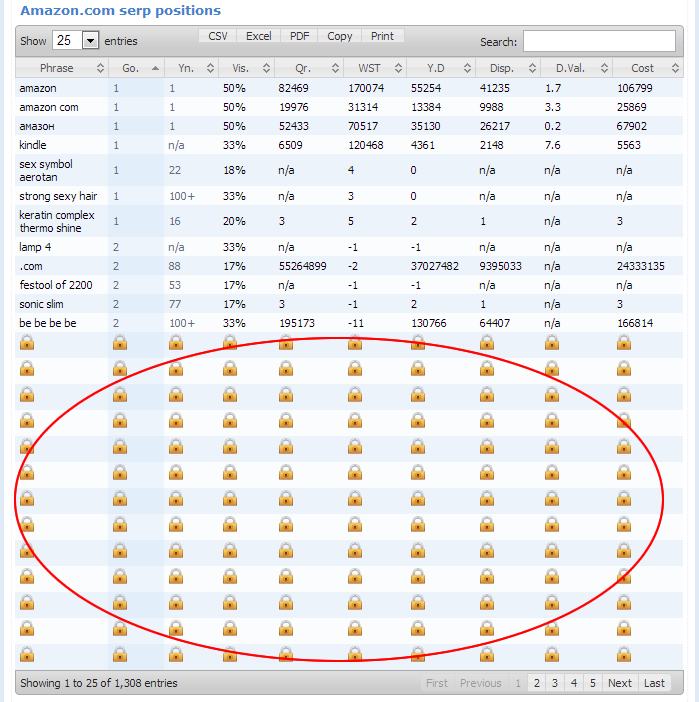Viewport: 699px width, 702px height.
Task: Export table as CSV
Action: point(218,36)
